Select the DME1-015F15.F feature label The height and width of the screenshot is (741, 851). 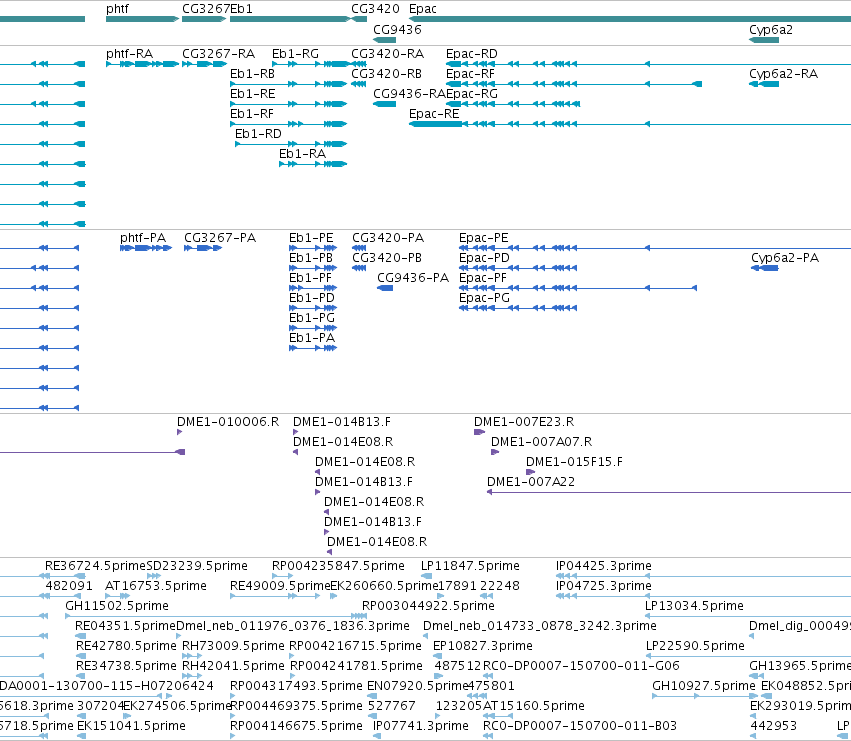[574, 462]
